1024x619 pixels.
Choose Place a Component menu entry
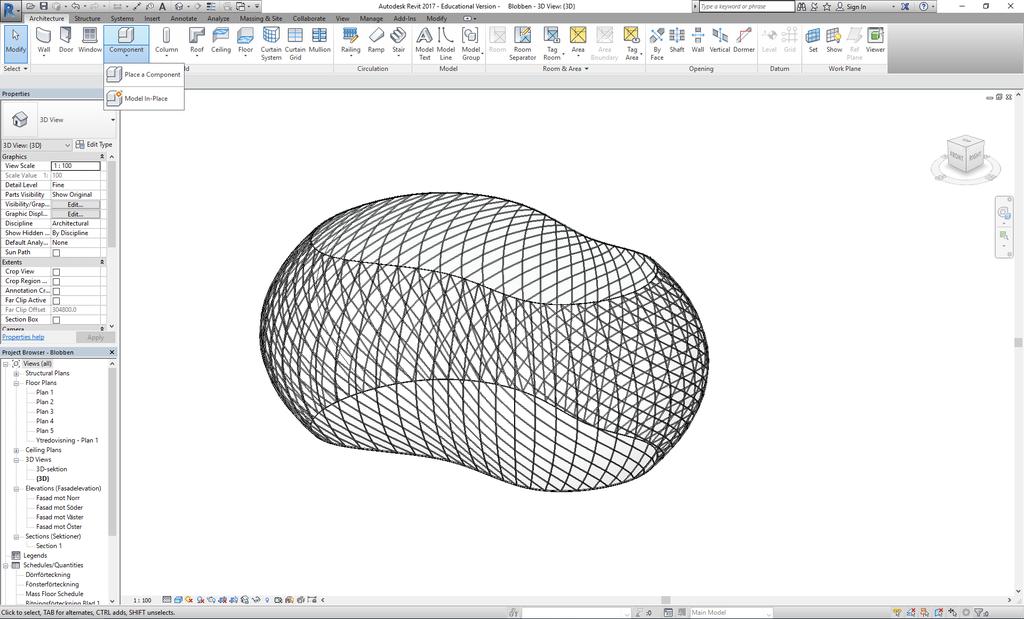pyautogui.click(x=144, y=74)
